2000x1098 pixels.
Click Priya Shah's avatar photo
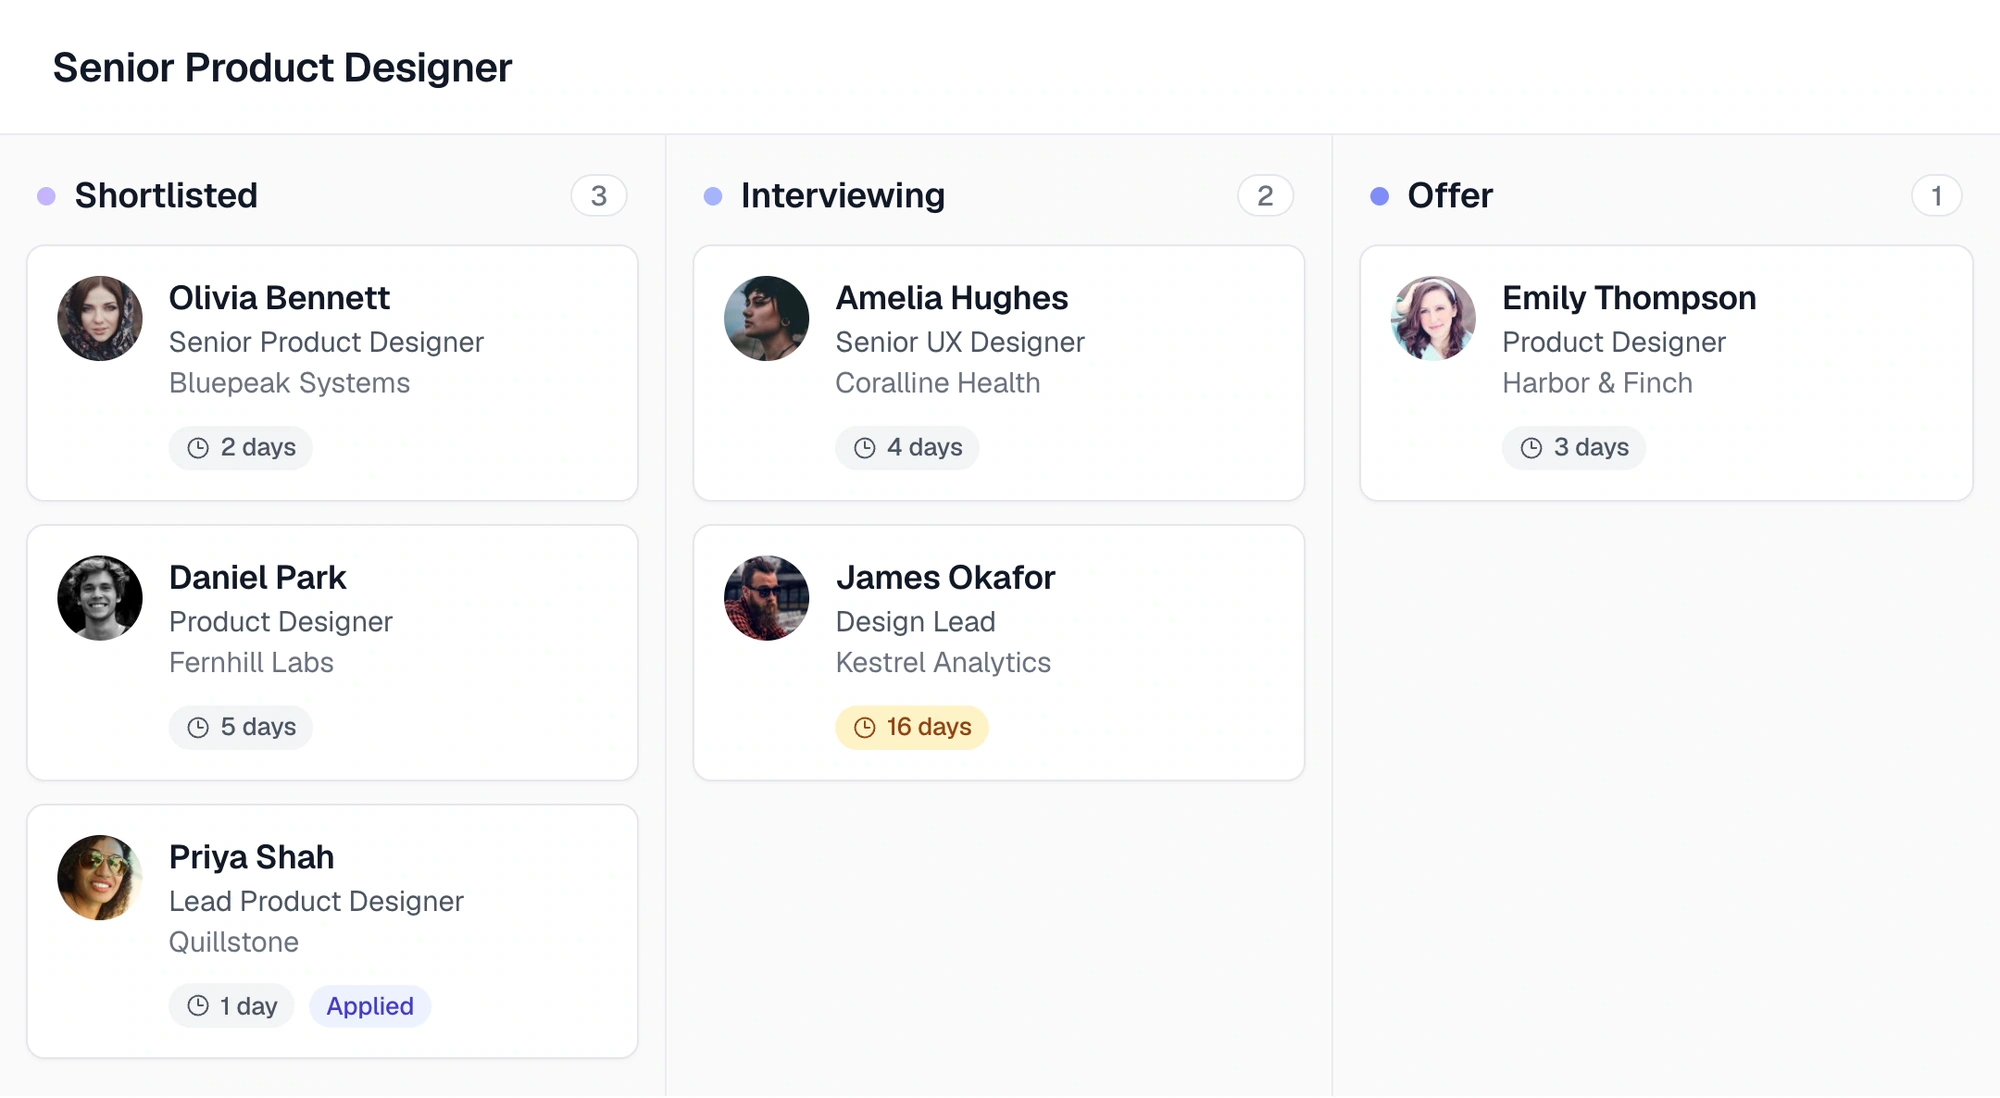pos(100,878)
